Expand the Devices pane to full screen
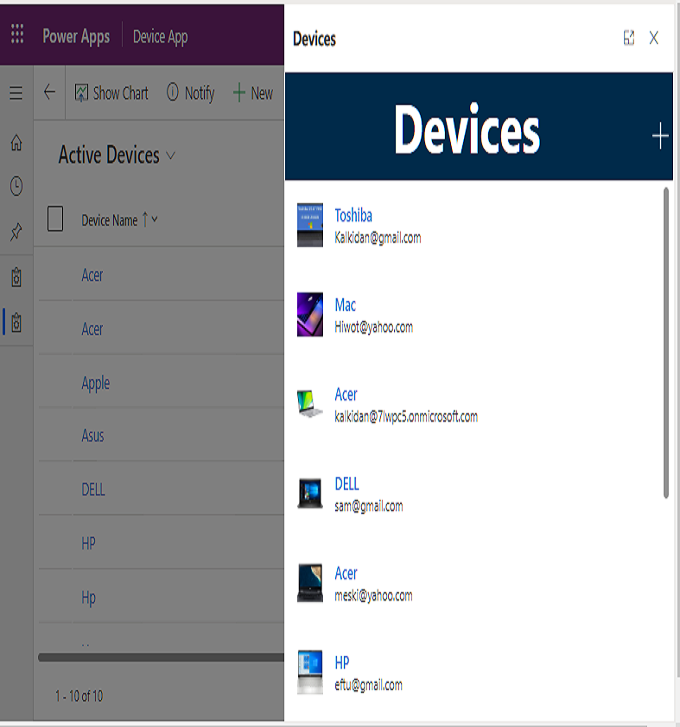 (x=629, y=38)
